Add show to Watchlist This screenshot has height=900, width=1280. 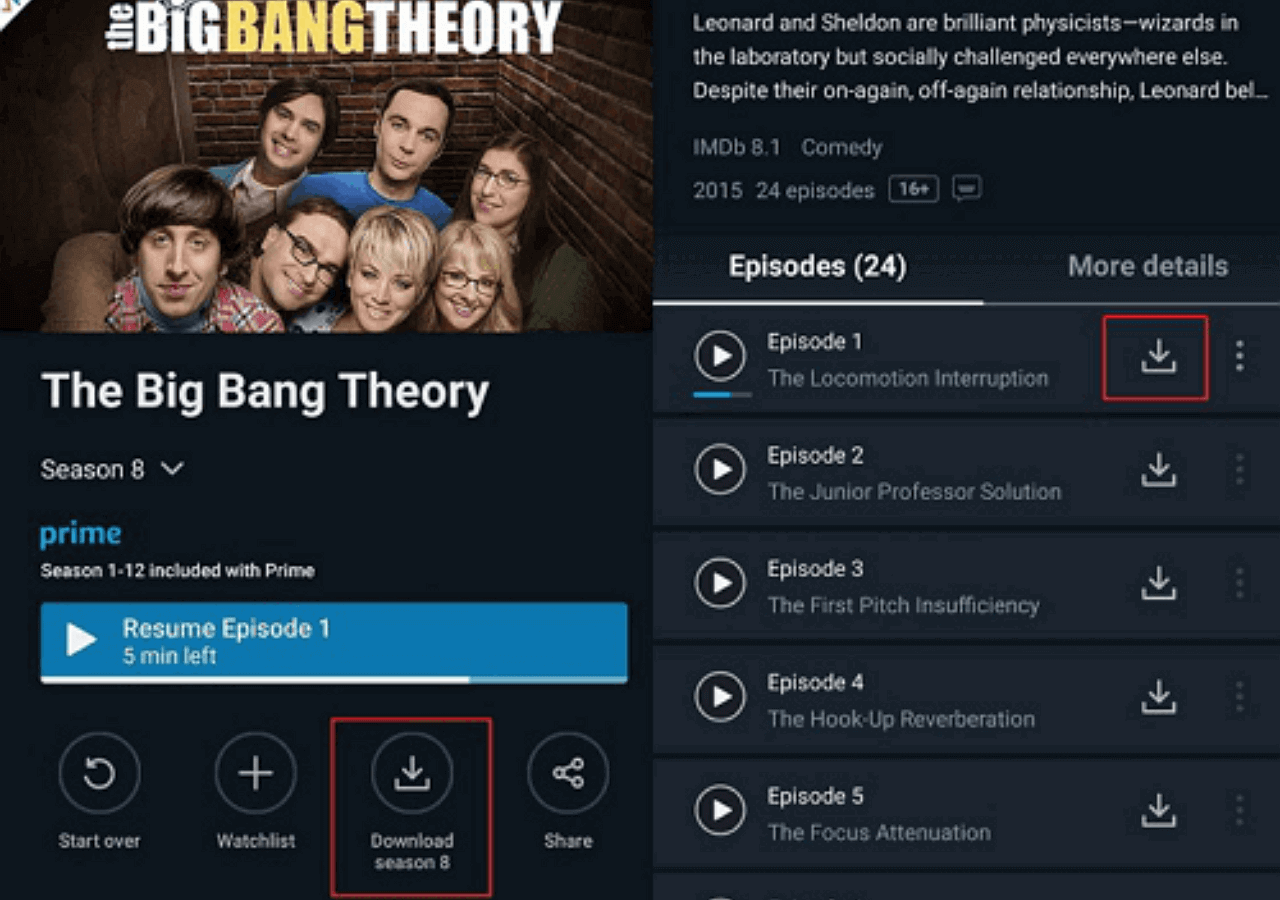255,773
